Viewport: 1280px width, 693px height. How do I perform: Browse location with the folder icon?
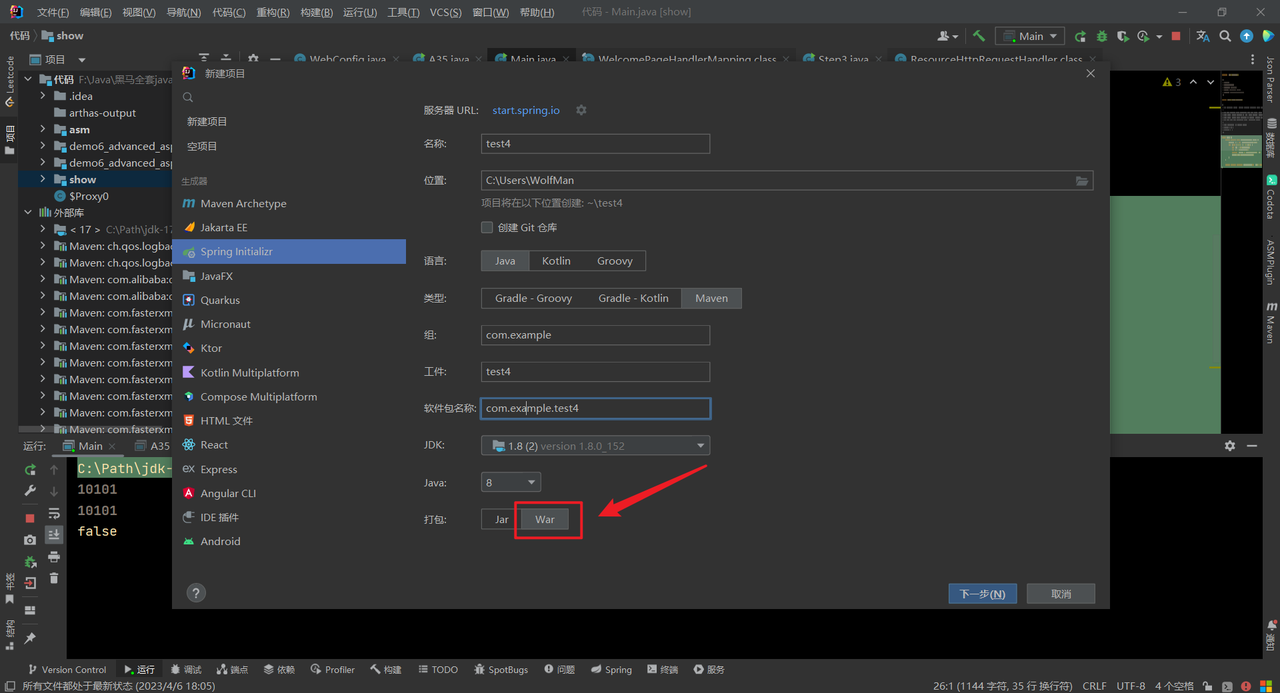click(1081, 181)
